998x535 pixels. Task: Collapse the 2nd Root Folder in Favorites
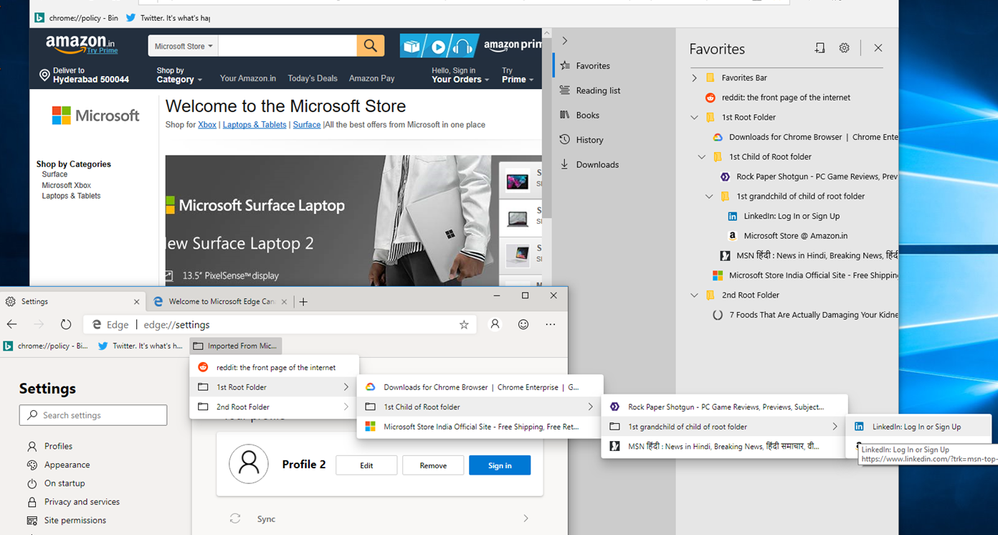tap(694, 295)
